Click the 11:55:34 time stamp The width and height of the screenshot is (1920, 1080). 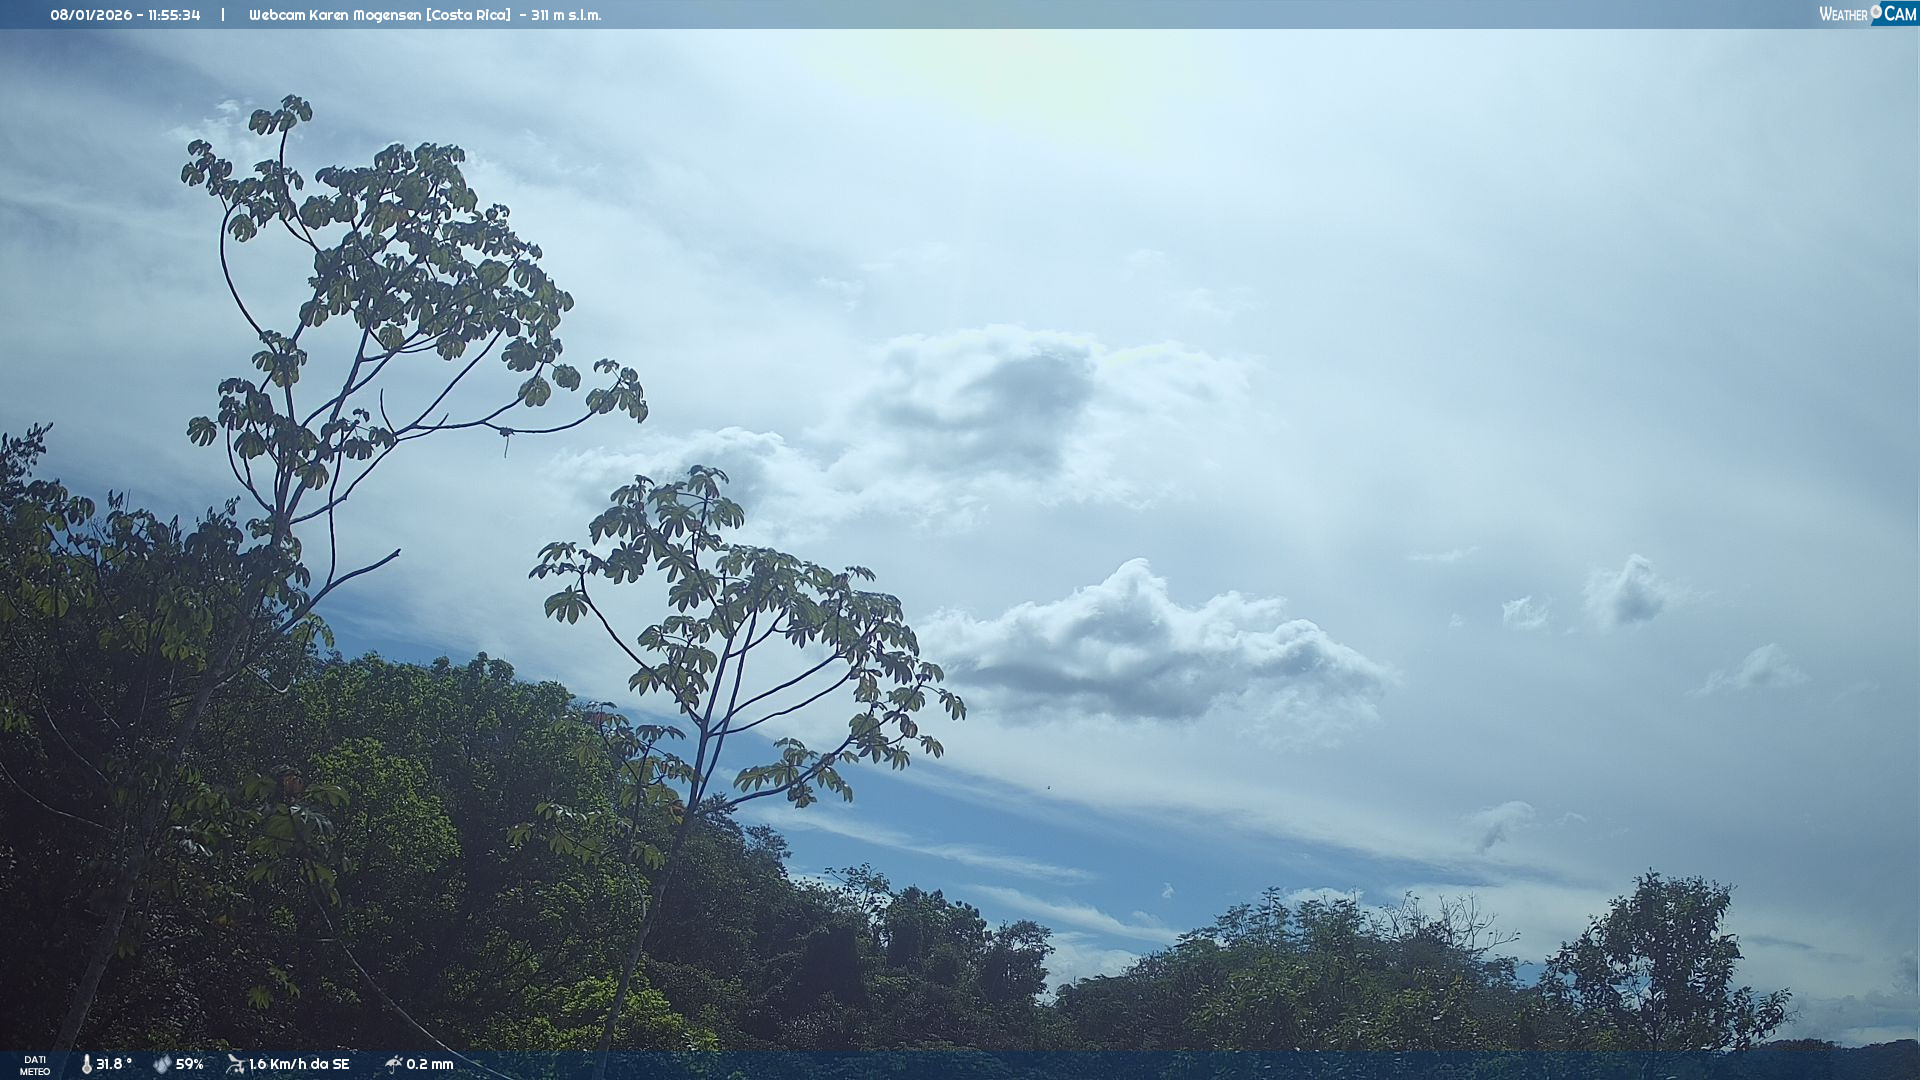click(174, 15)
